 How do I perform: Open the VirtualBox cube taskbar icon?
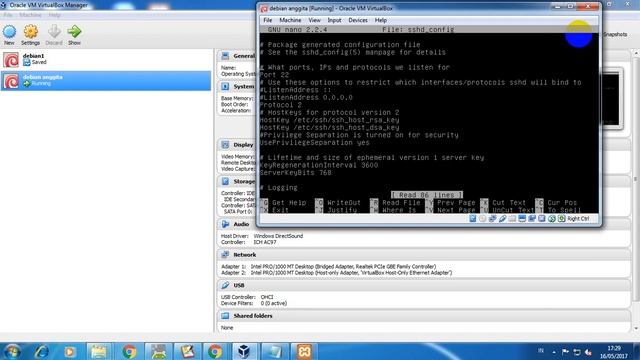[244, 351]
